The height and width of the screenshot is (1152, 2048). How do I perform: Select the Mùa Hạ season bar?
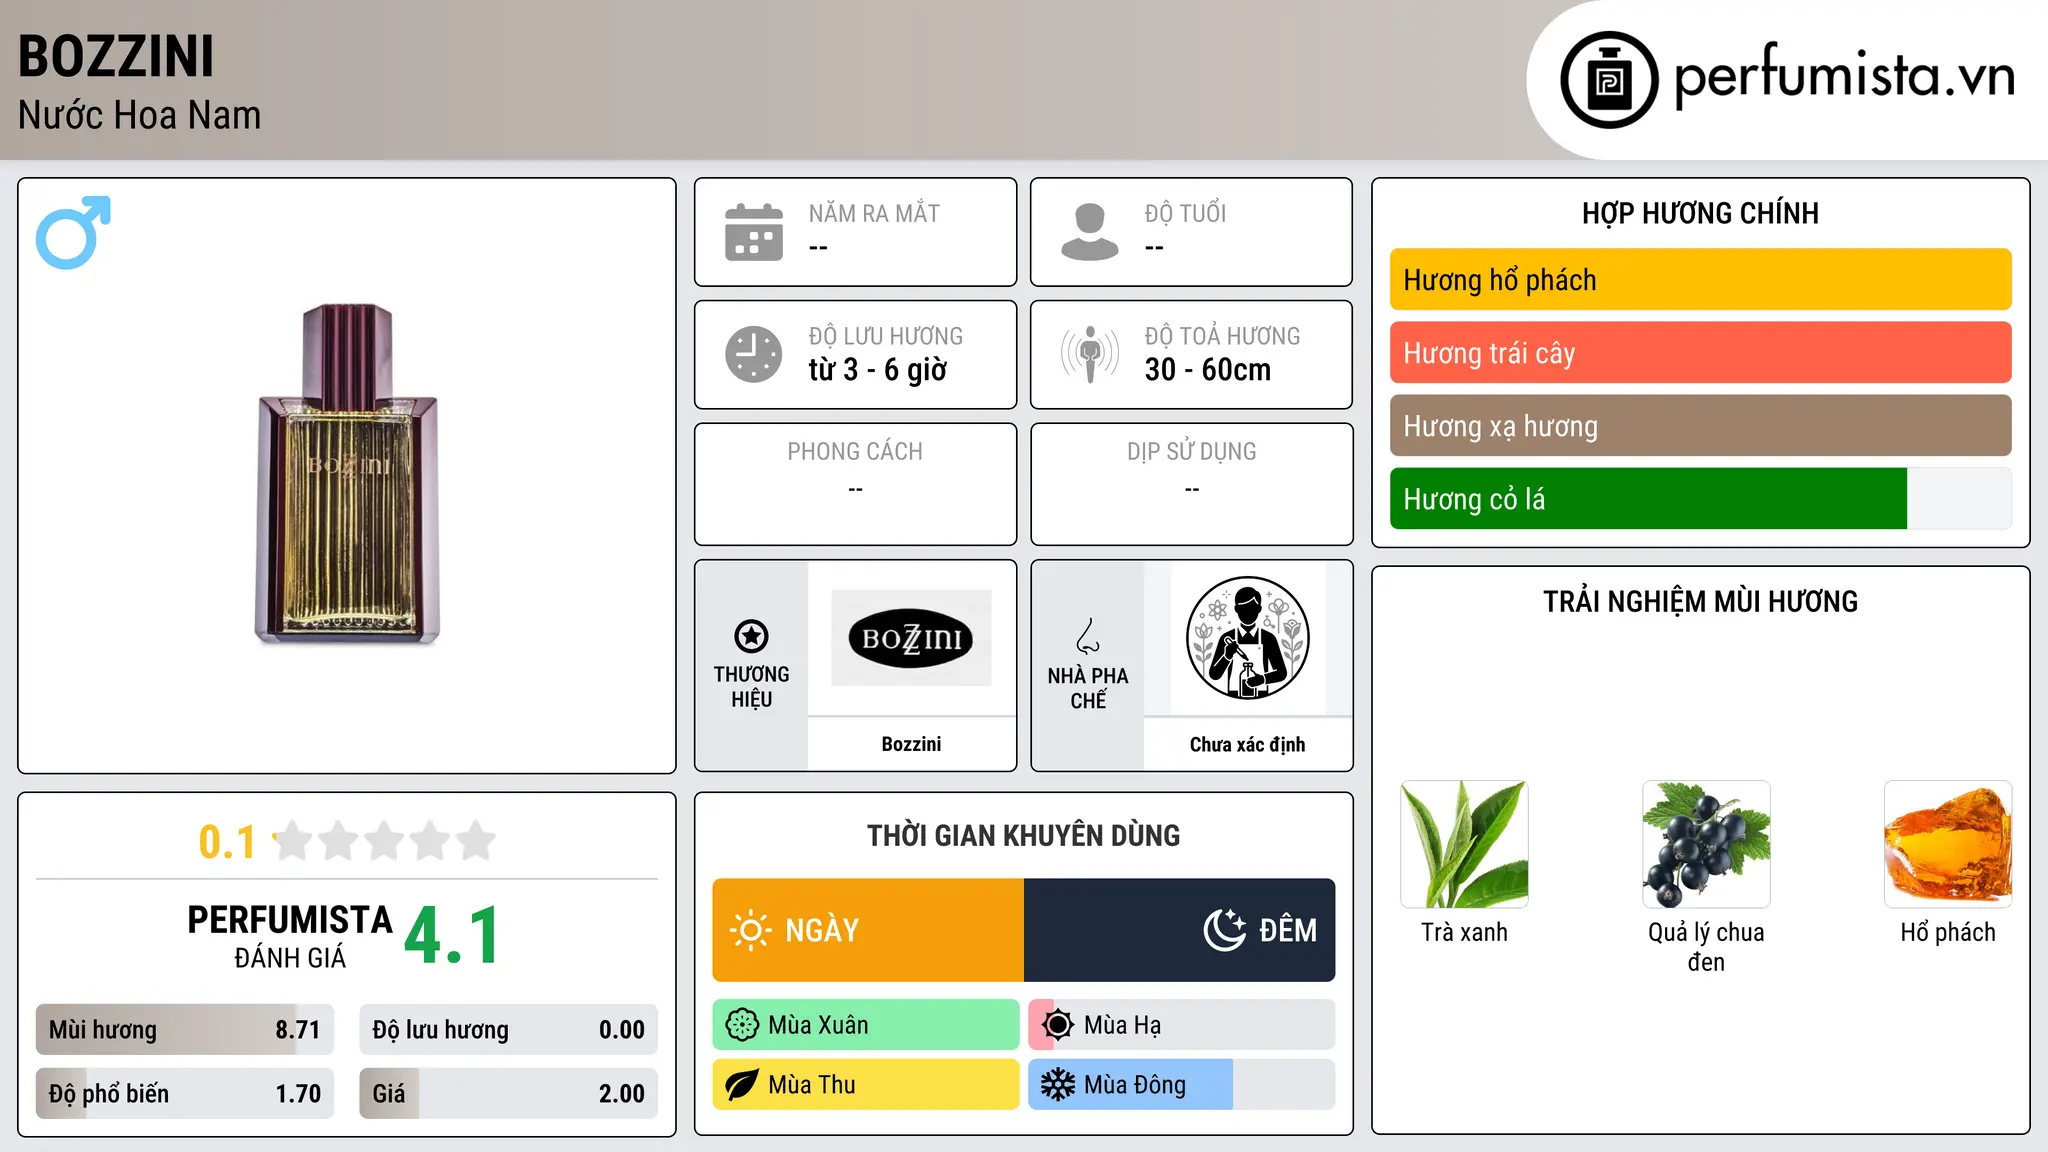click(1182, 1025)
